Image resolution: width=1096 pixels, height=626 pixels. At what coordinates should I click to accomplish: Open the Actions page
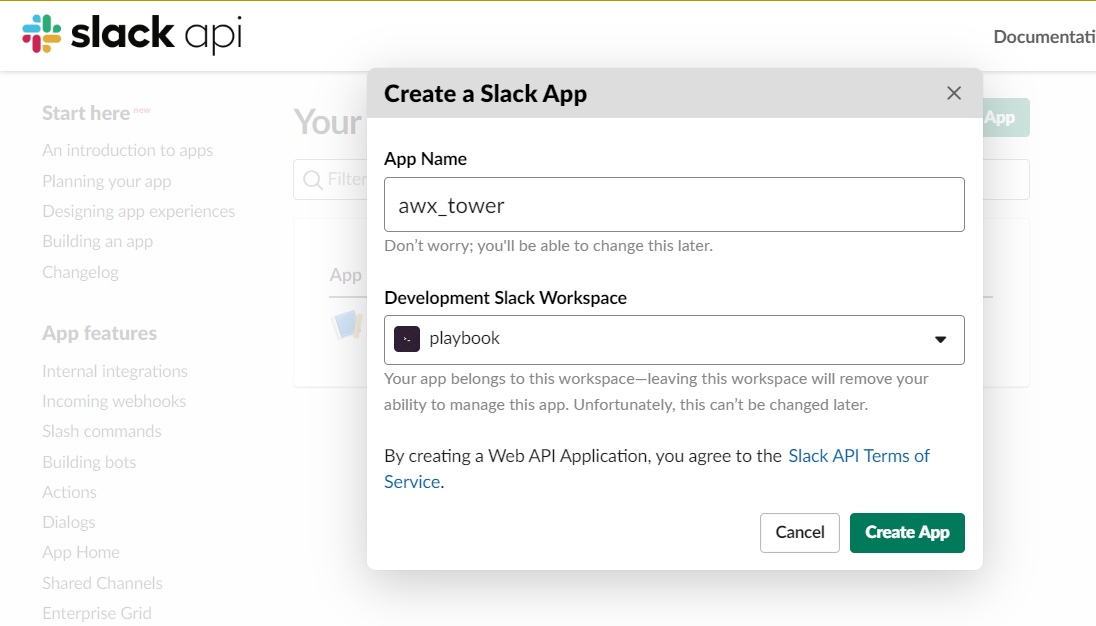tap(69, 492)
